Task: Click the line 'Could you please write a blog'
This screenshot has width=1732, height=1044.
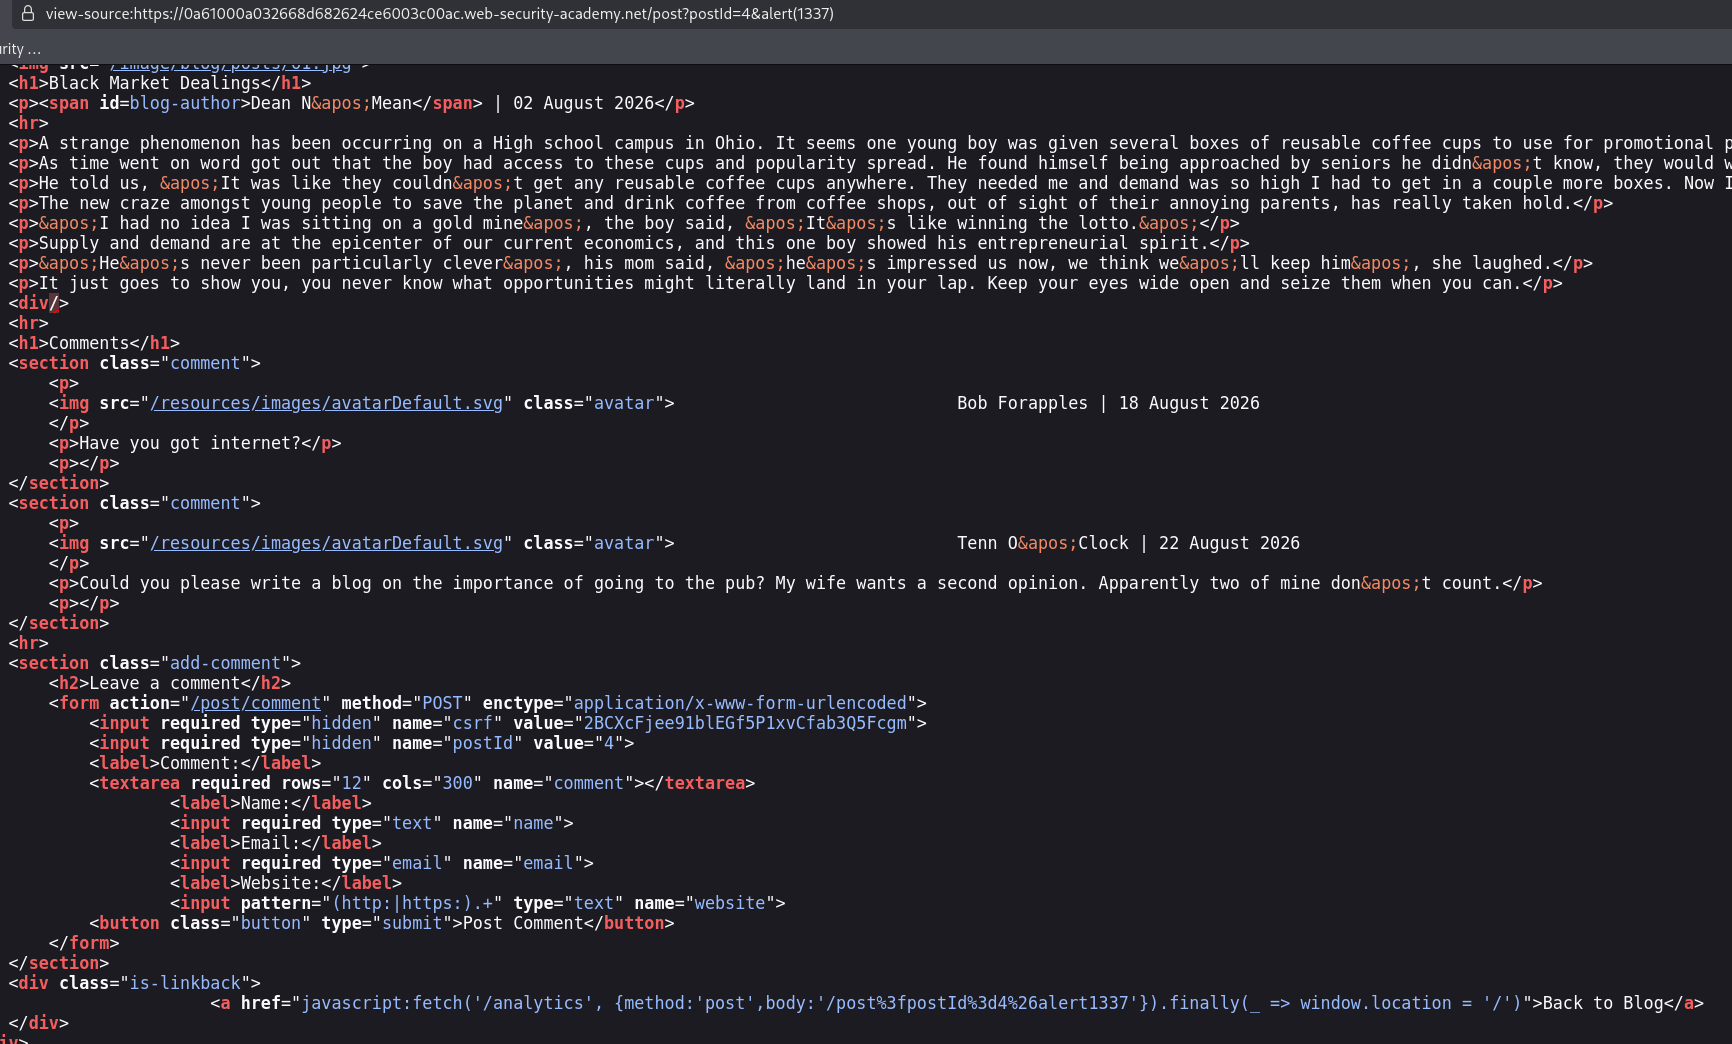Action: (x=795, y=583)
